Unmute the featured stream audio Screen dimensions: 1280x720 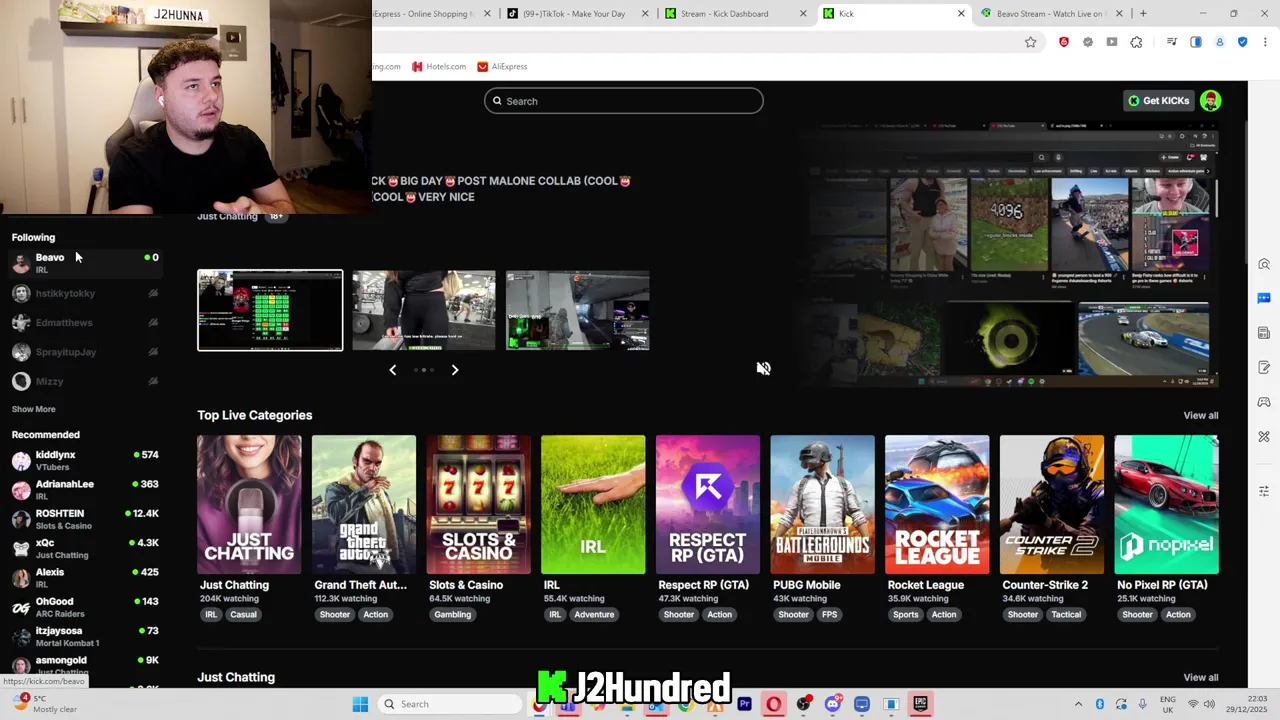point(763,368)
